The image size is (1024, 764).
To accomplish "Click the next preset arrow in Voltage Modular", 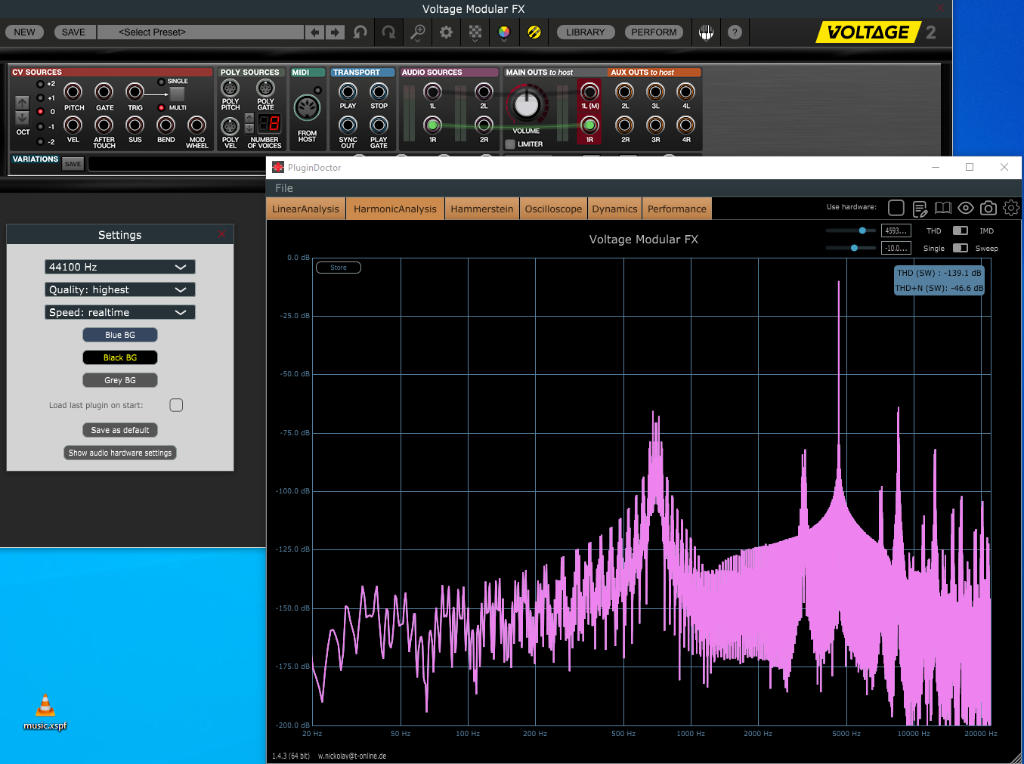I will click(335, 32).
